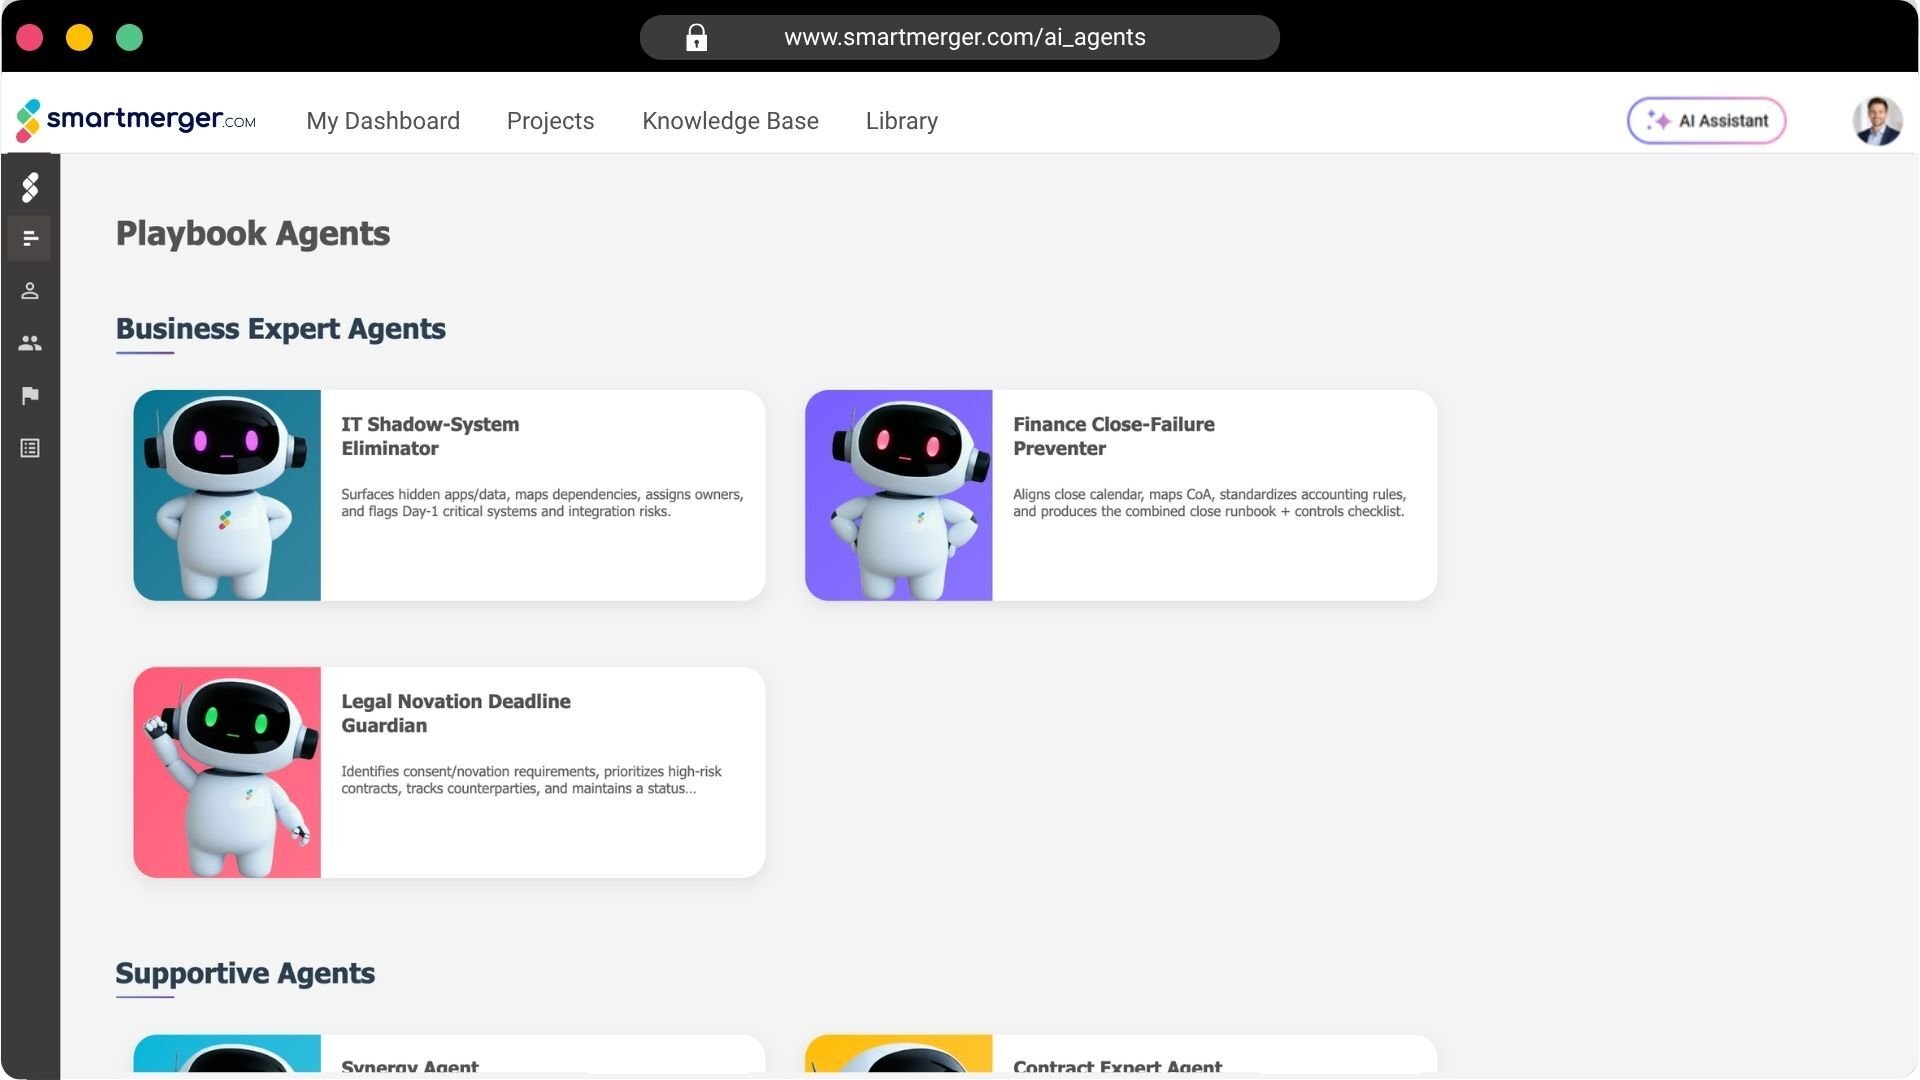Viewport: 1920px width, 1080px height.
Task: Click the user profile avatar
Action: click(x=1876, y=121)
